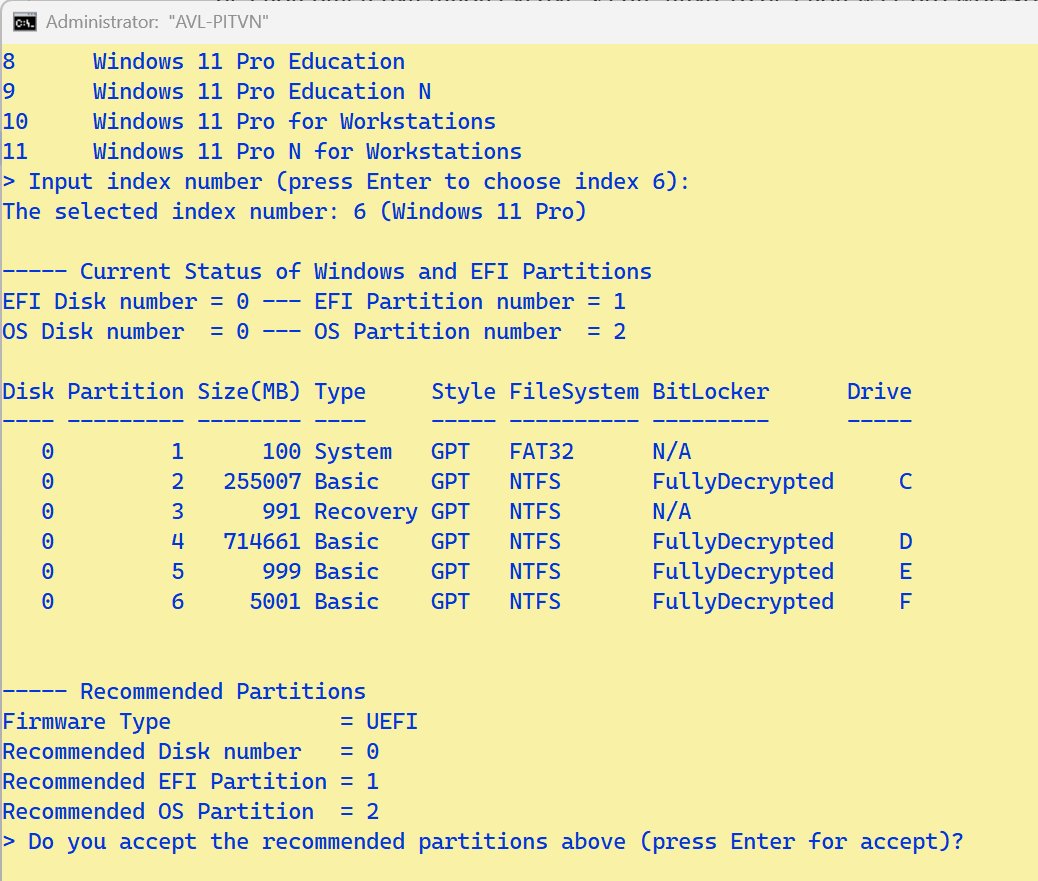The height and width of the screenshot is (881, 1038).
Task: Click the "Current Status of Windows and EFI Partitions" heading
Action: pos(327,272)
